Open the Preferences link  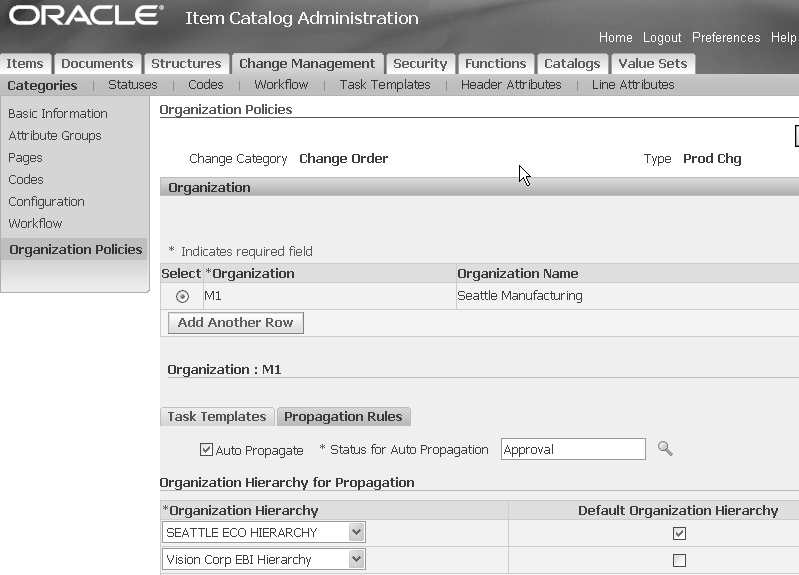pos(726,38)
